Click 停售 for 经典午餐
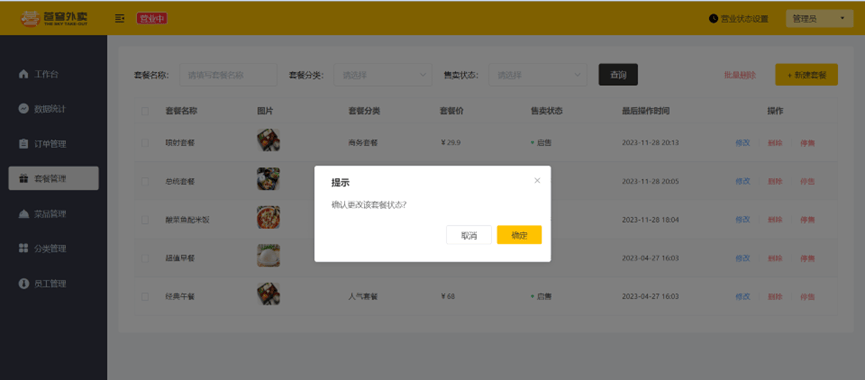The image size is (865, 380). click(x=808, y=296)
